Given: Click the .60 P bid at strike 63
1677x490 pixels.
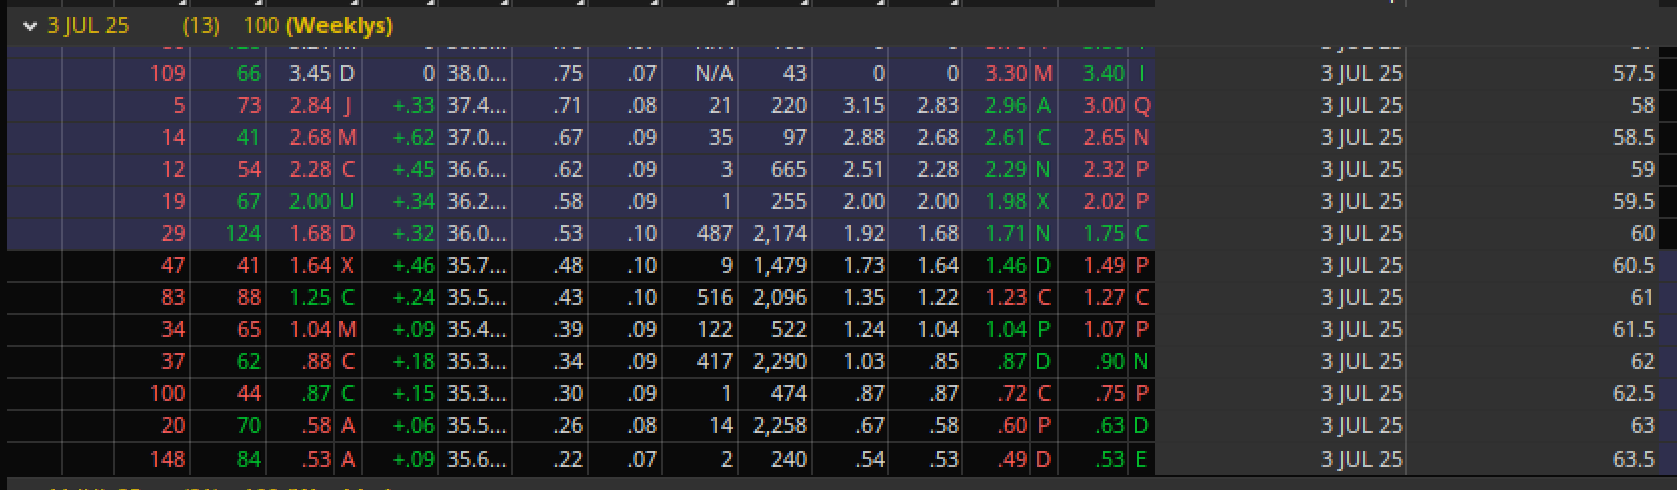Looking at the screenshot, I should pyautogui.click(x=1009, y=425).
